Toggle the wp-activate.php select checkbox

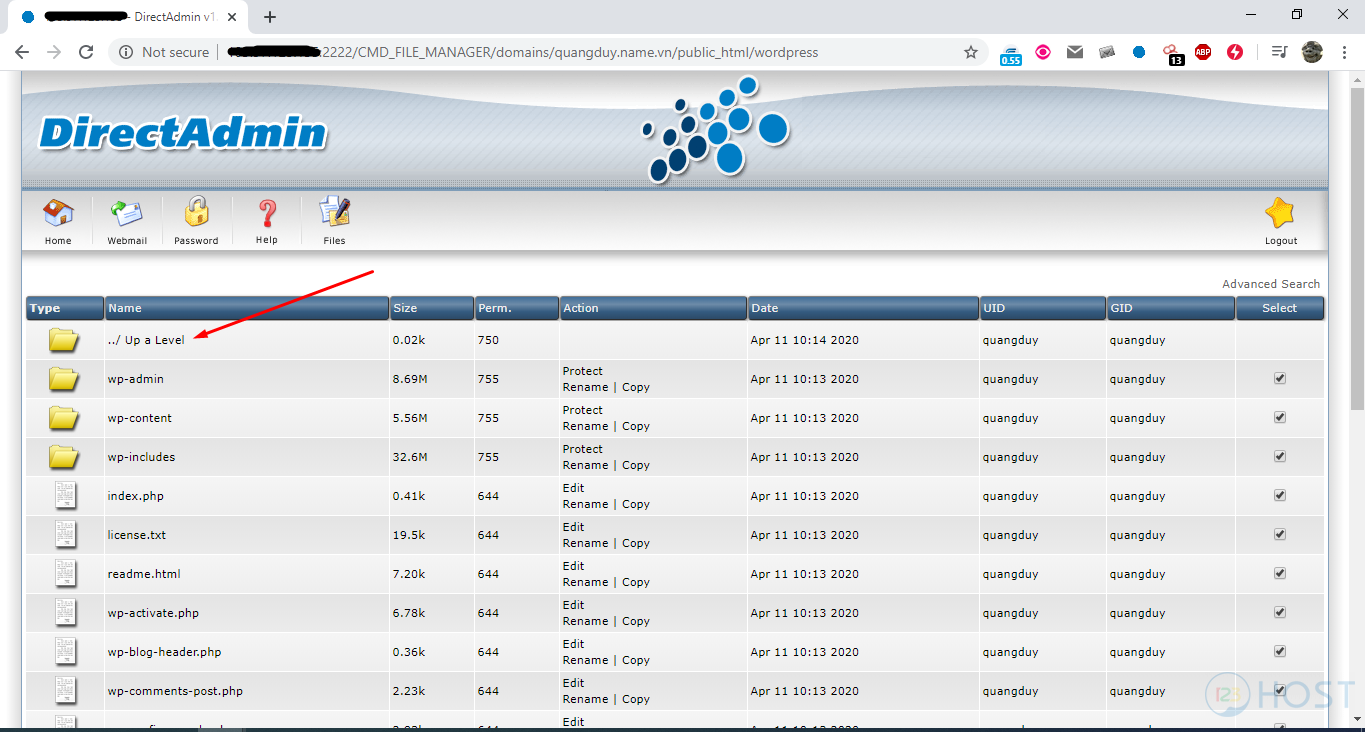coord(1280,613)
